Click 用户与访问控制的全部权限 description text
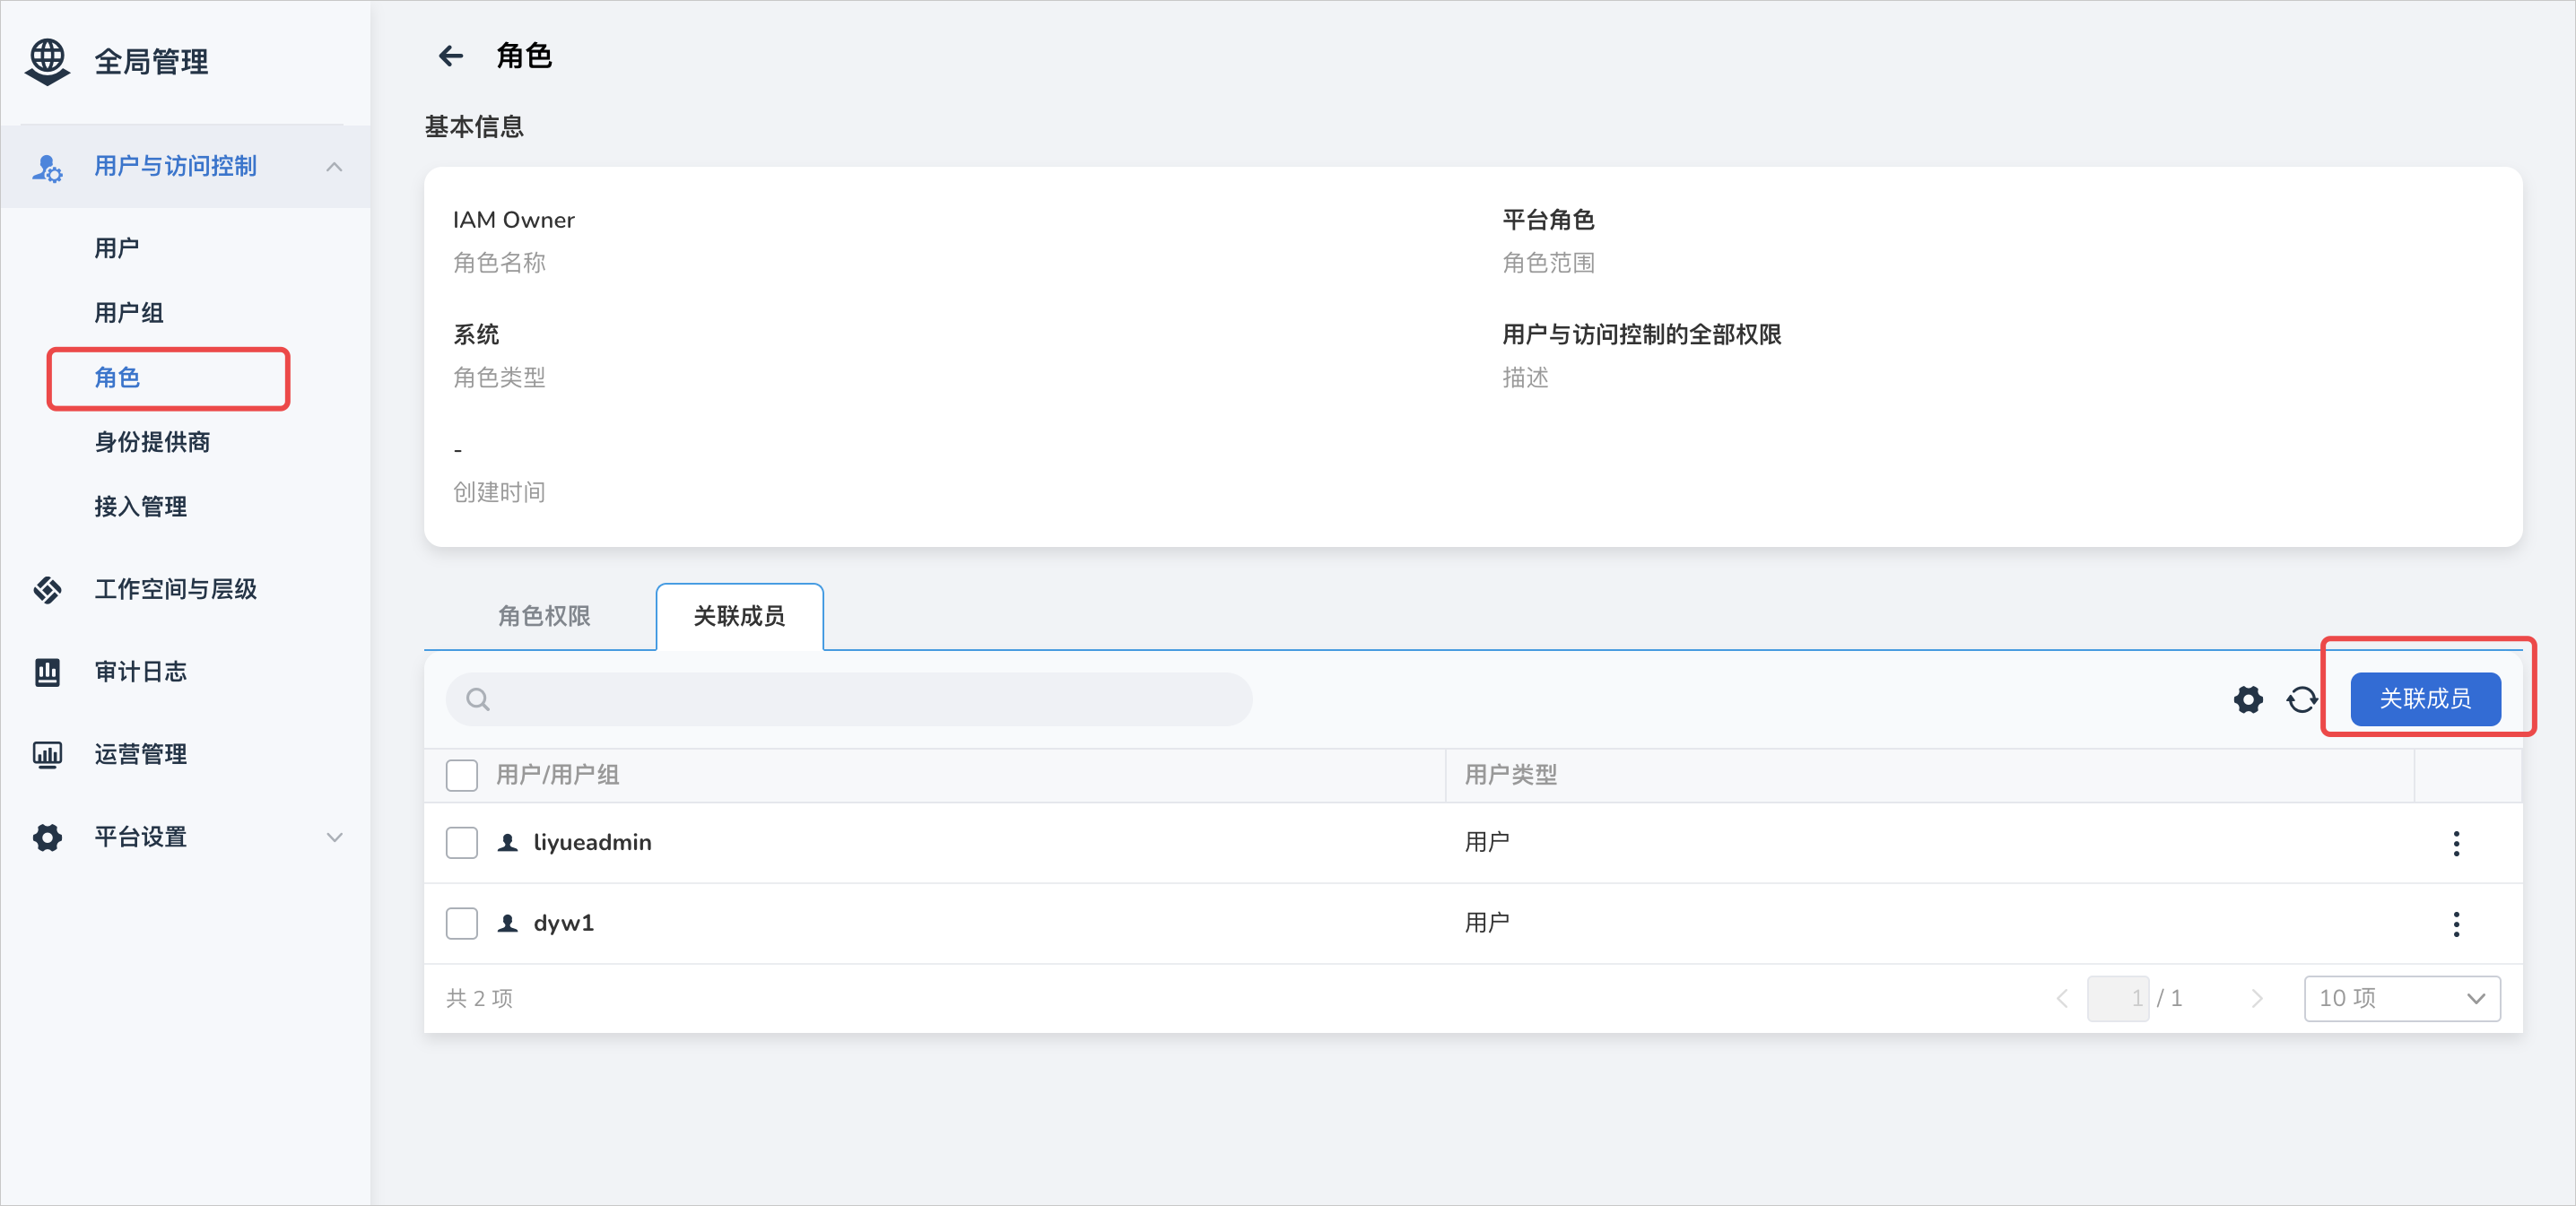 click(1642, 335)
